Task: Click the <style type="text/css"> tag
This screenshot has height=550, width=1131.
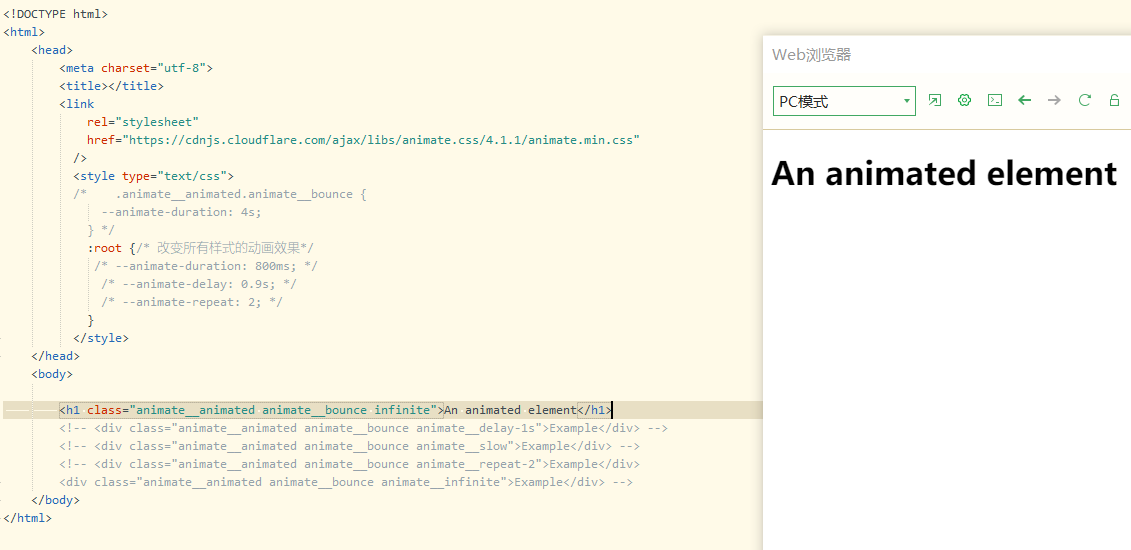Action: point(154,176)
